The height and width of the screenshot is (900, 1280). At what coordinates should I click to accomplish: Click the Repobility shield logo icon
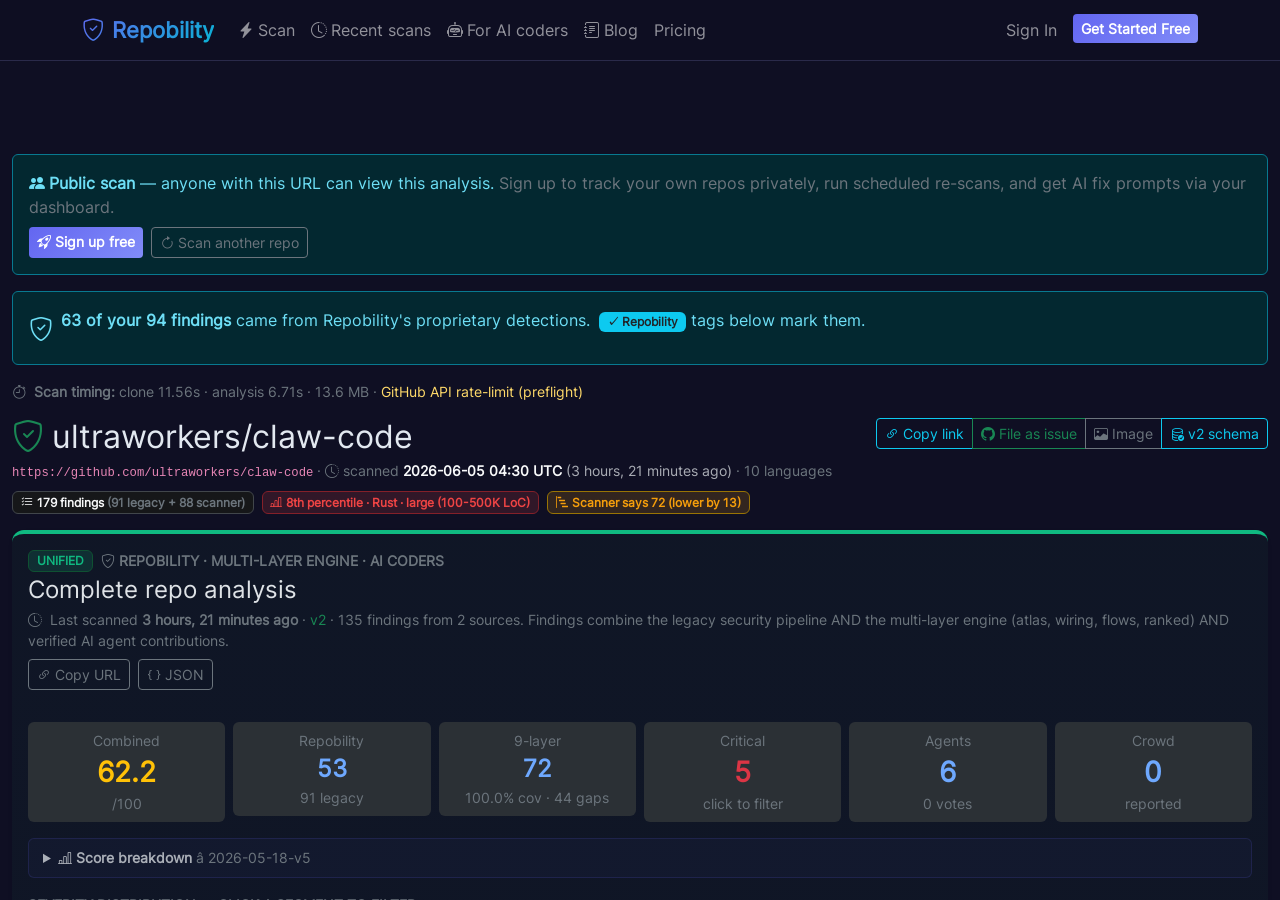pos(93,30)
